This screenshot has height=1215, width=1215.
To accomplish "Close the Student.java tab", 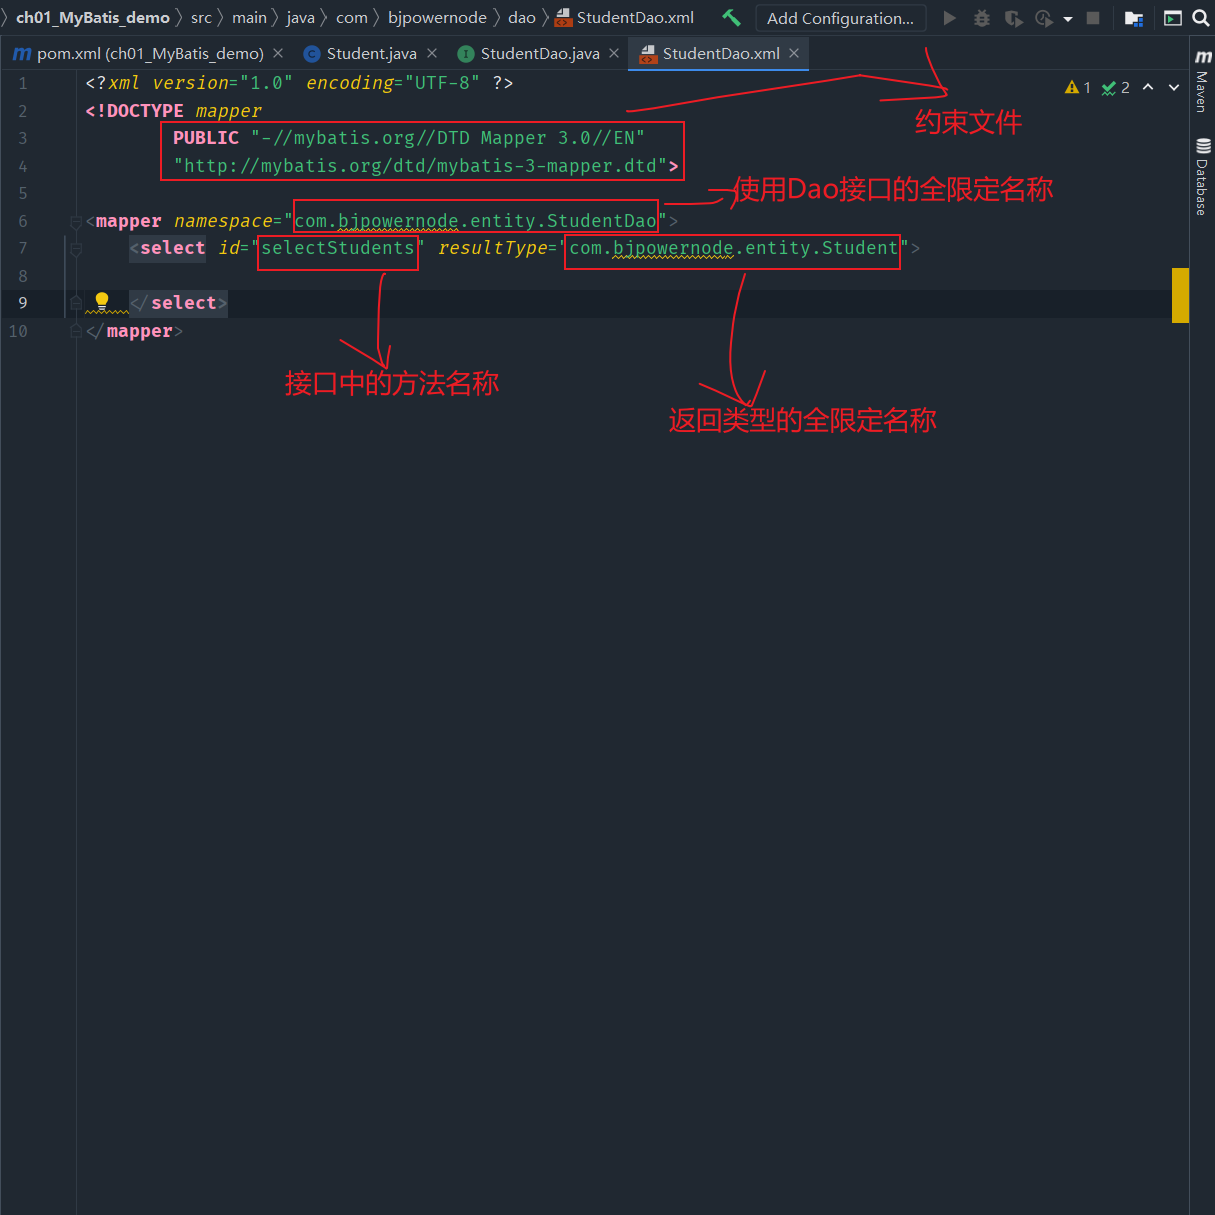I will coord(432,53).
